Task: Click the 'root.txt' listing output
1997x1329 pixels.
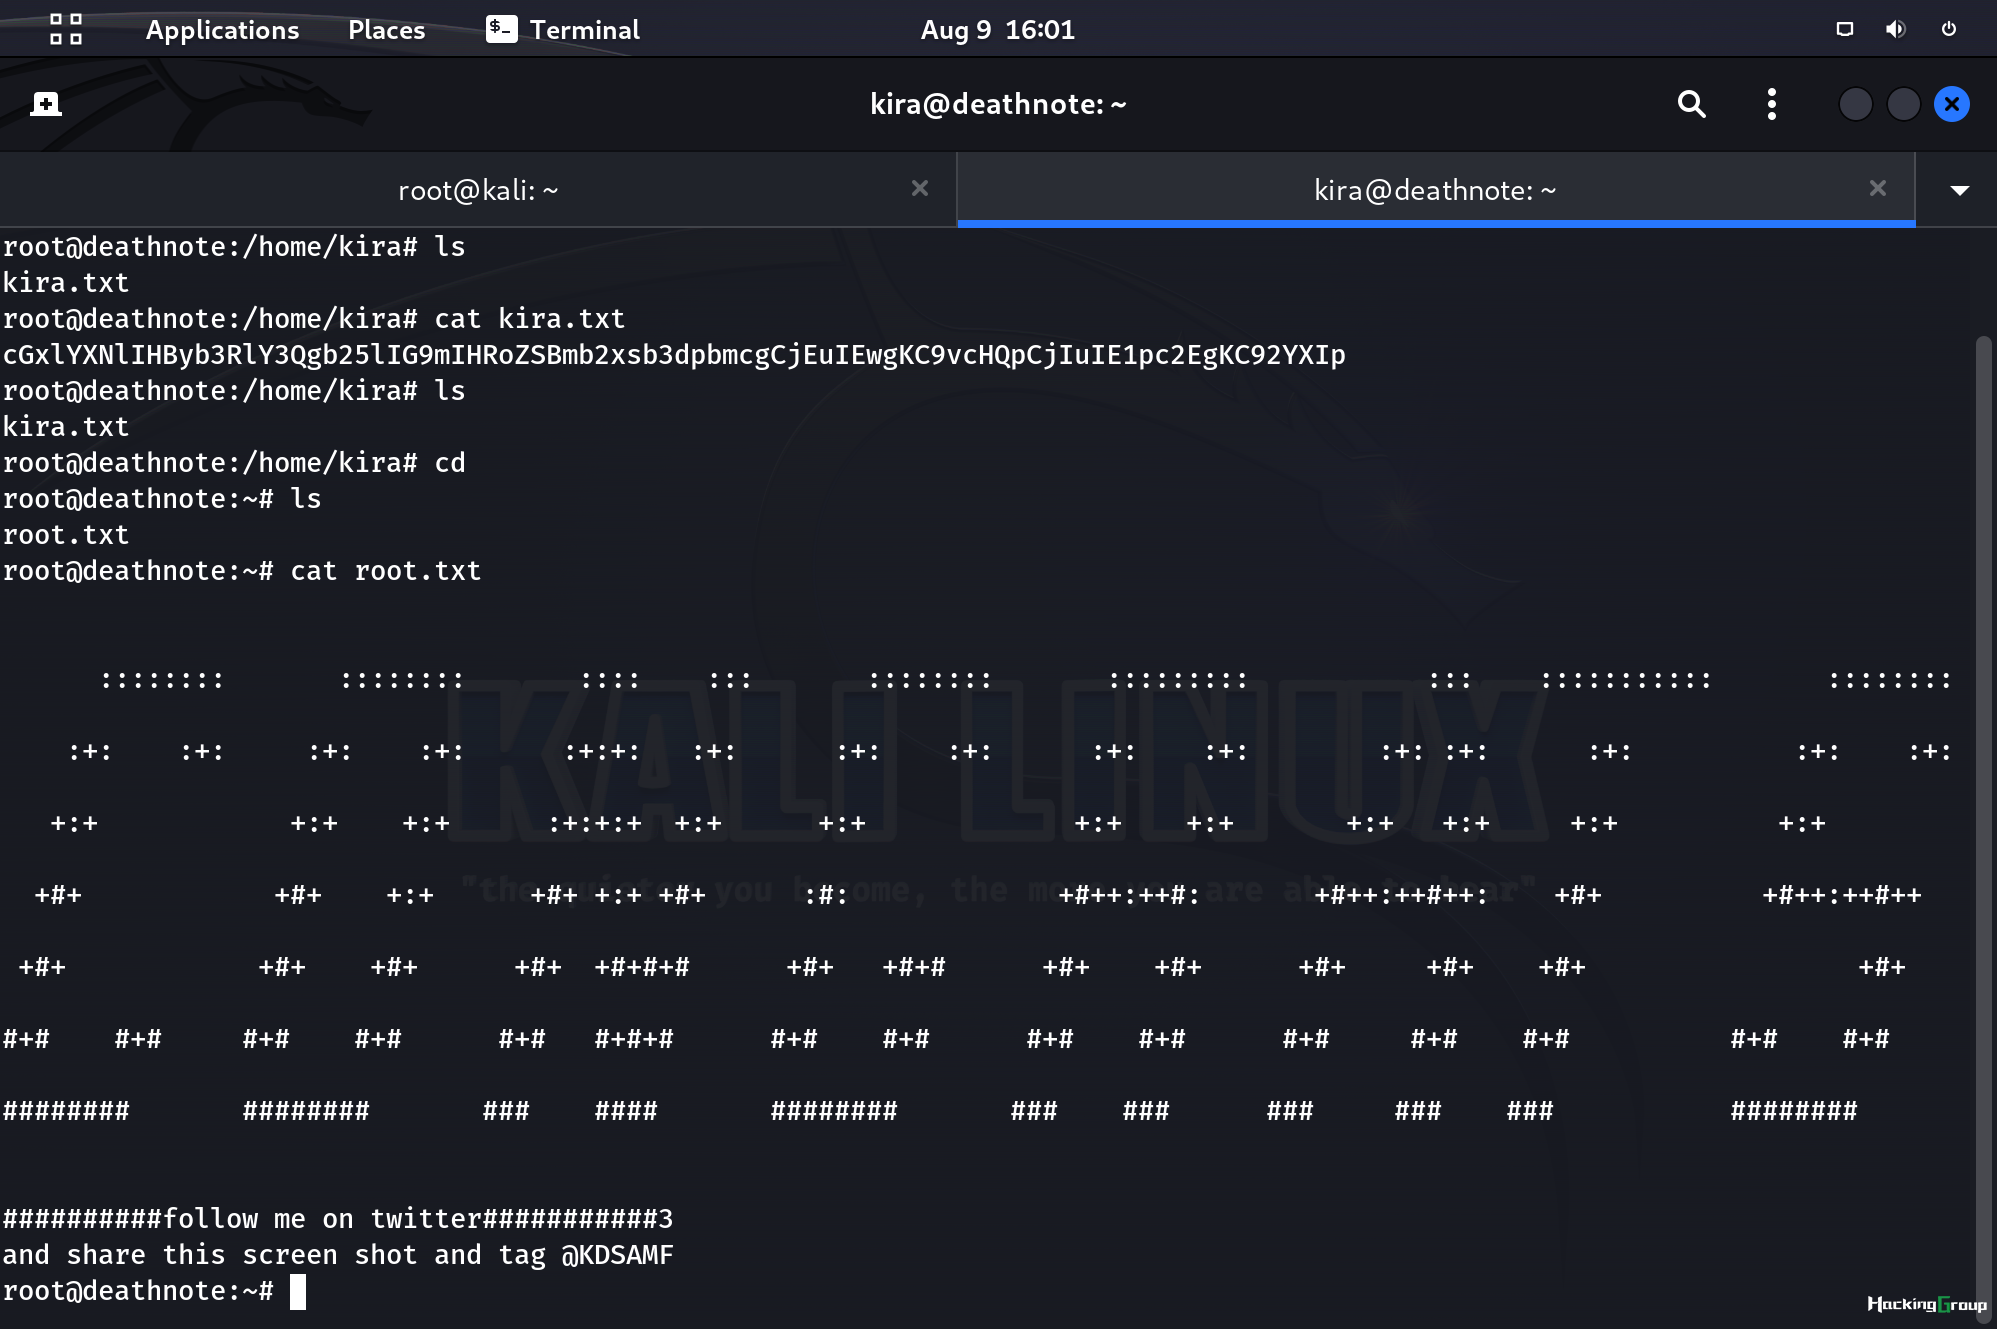Action: point(66,535)
